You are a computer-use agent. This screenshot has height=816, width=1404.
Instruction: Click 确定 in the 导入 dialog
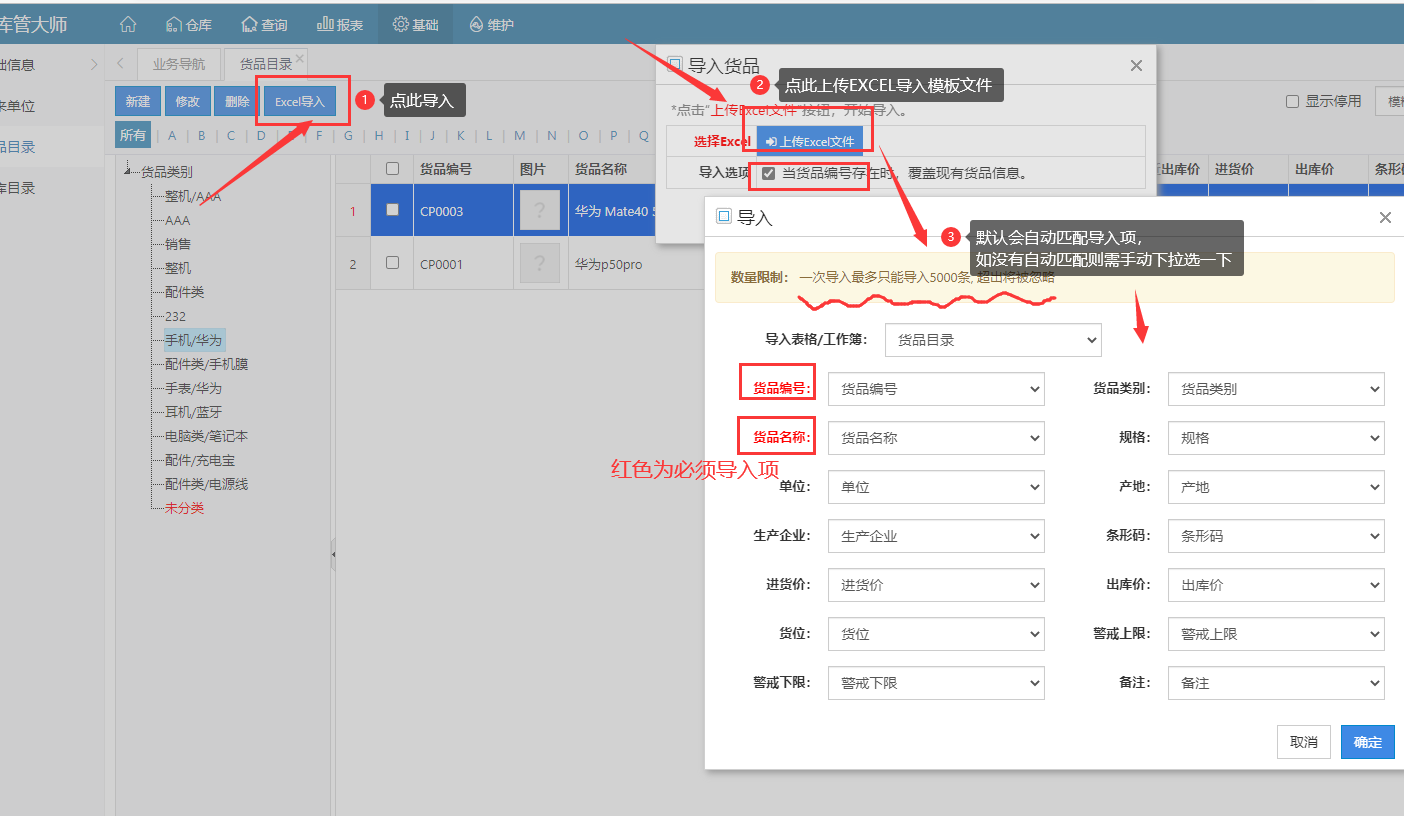click(1368, 742)
